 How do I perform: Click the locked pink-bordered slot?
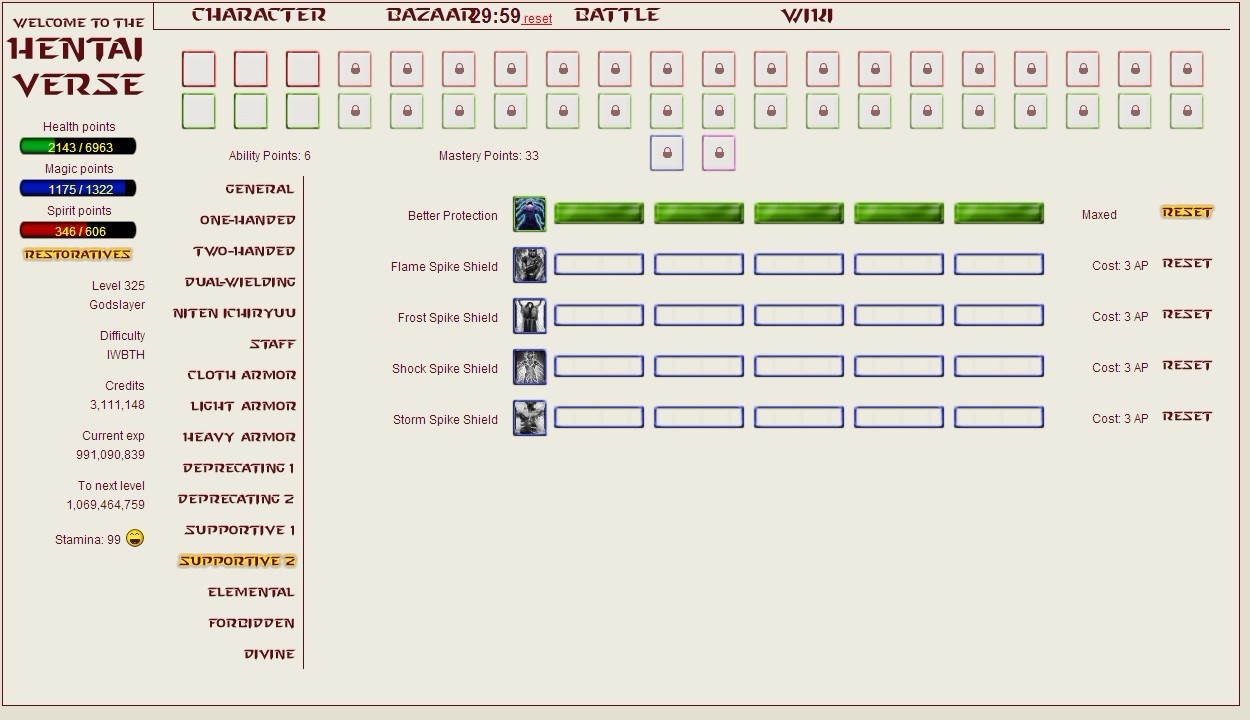coord(719,153)
